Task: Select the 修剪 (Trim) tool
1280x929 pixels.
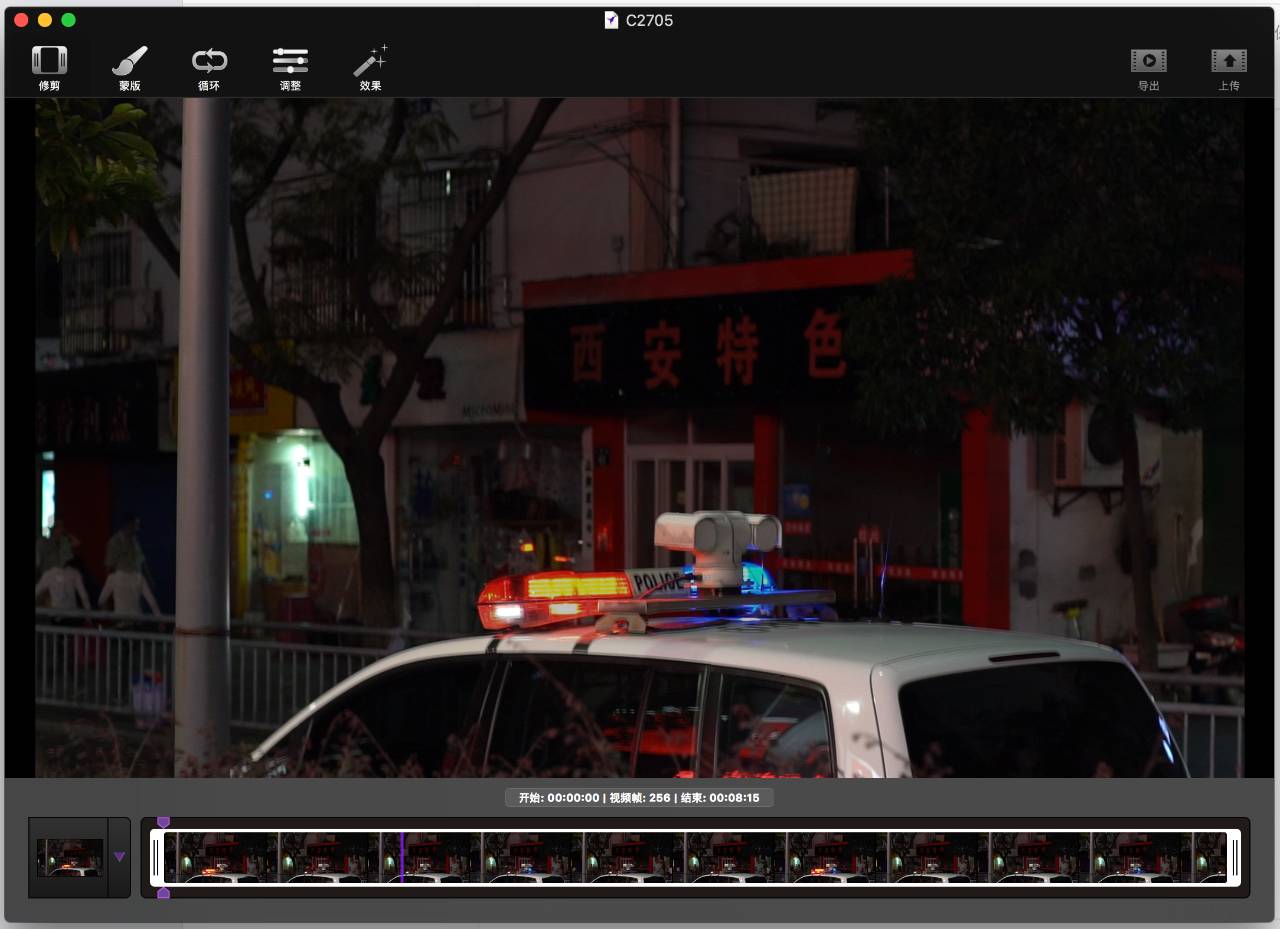Action: tap(49, 67)
